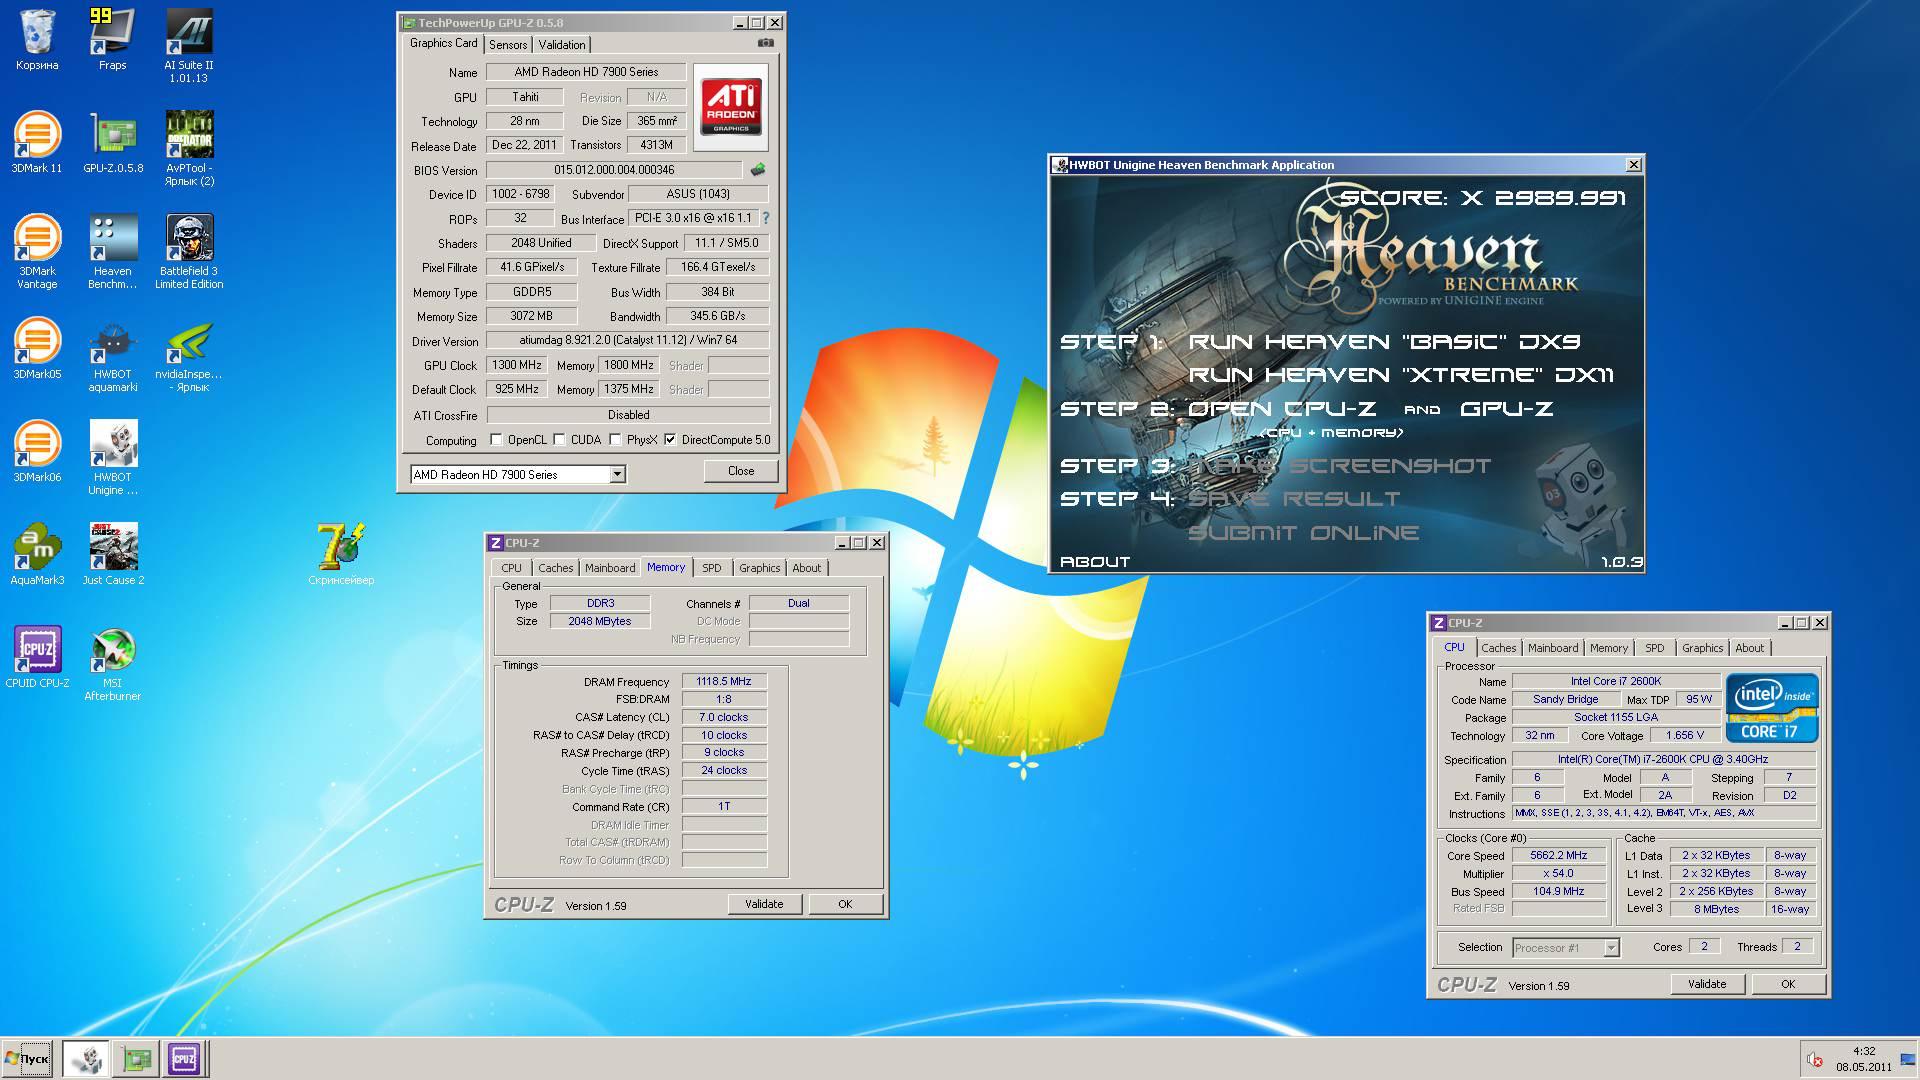Open the Battlefield 3 Limited Edition icon
The width and height of the screenshot is (1920, 1080).
(x=189, y=252)
